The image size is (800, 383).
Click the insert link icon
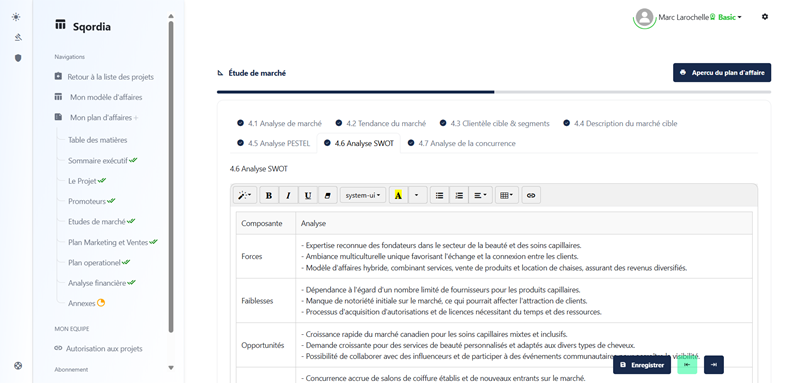click(531, 195)
